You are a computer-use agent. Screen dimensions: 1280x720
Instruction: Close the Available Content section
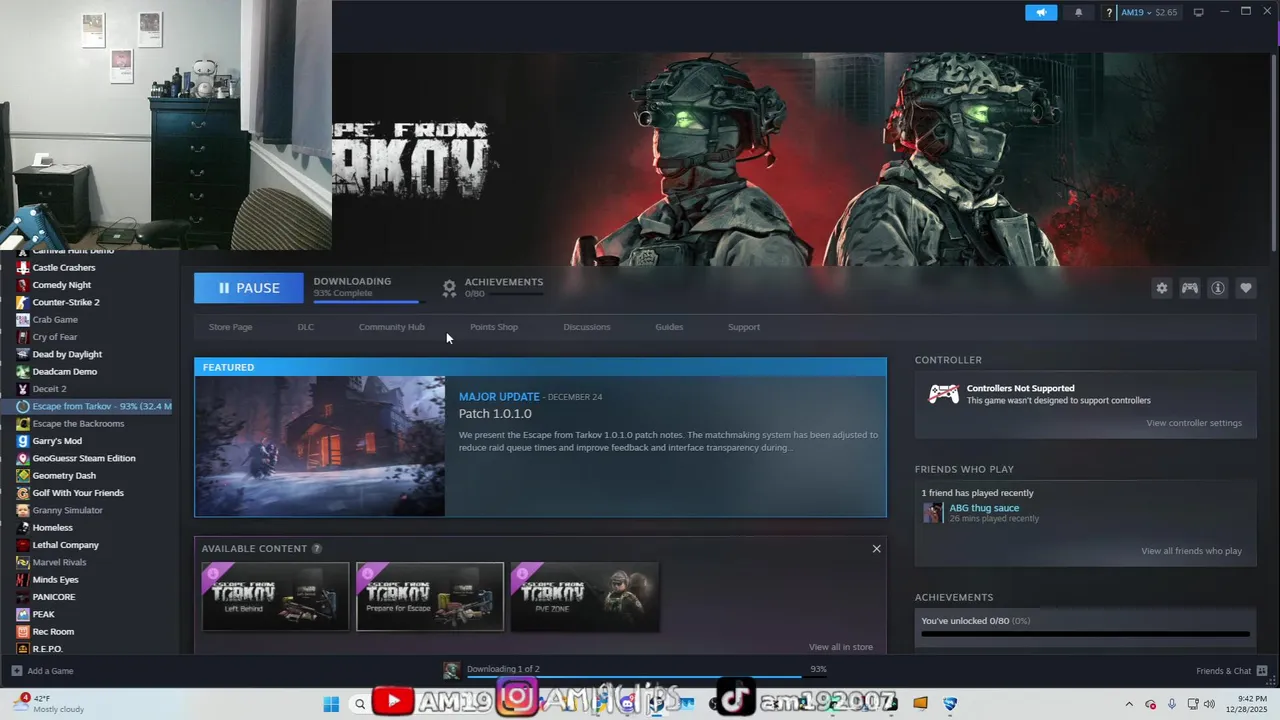coord(877,549)
